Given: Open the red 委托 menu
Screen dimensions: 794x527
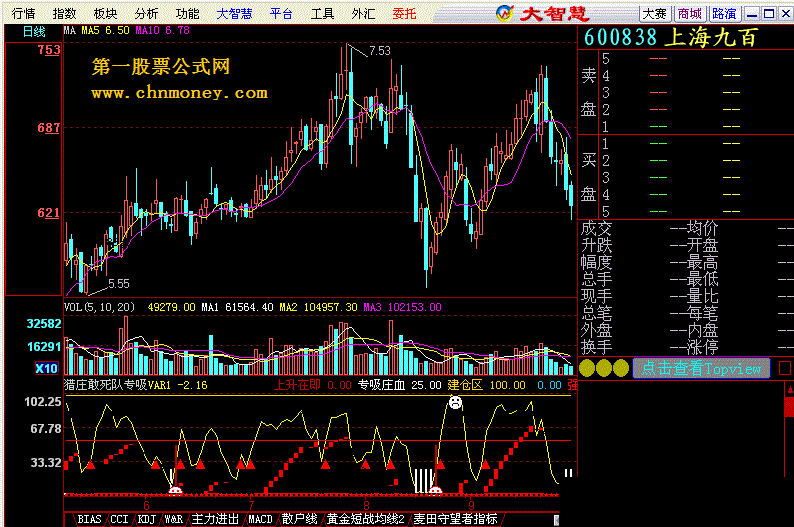Looking at the screenshot, I should point(404,14).
